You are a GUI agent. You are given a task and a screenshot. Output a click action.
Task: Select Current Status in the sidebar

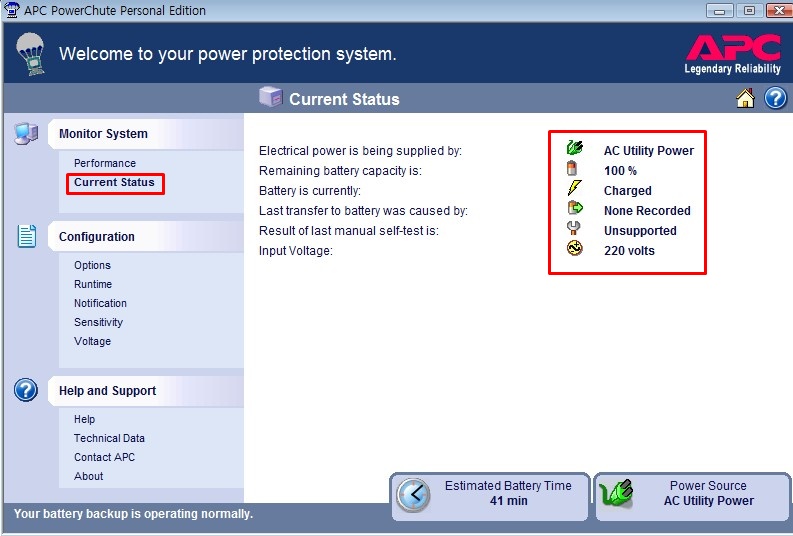114,183
